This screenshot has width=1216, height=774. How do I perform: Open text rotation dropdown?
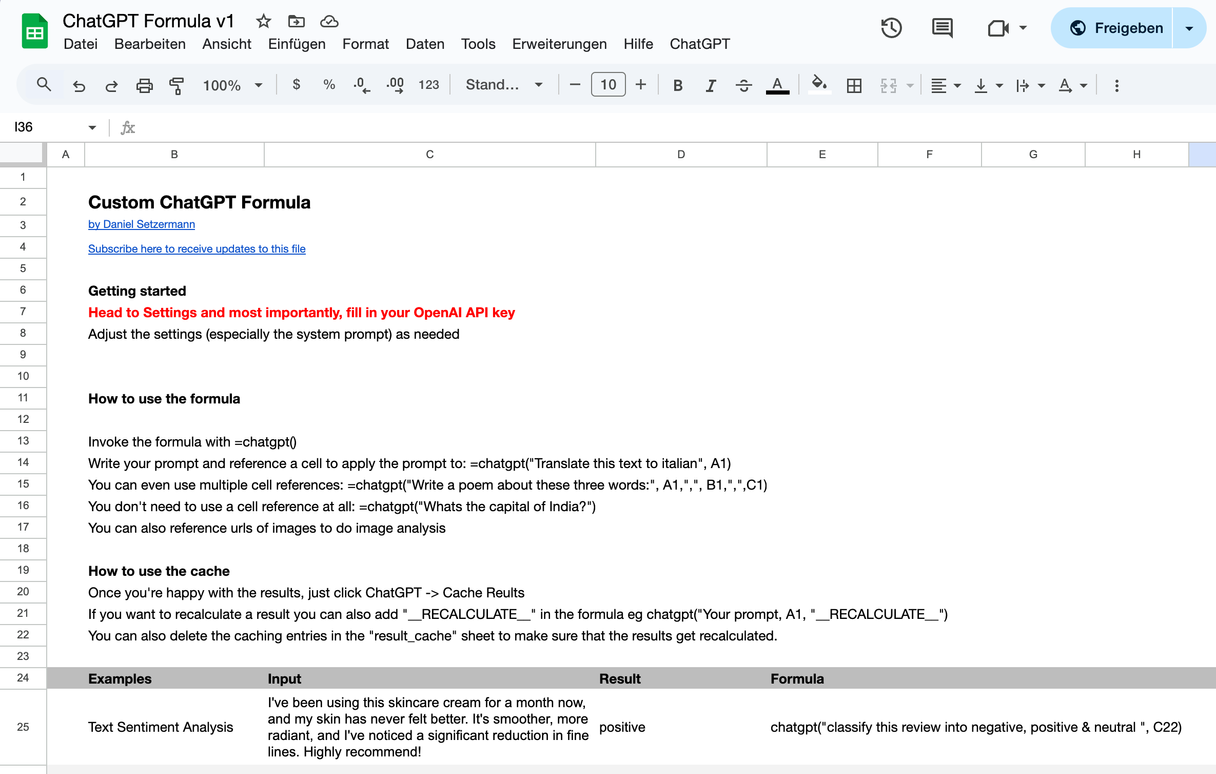pyautogui.click(x=1072, y=86)
